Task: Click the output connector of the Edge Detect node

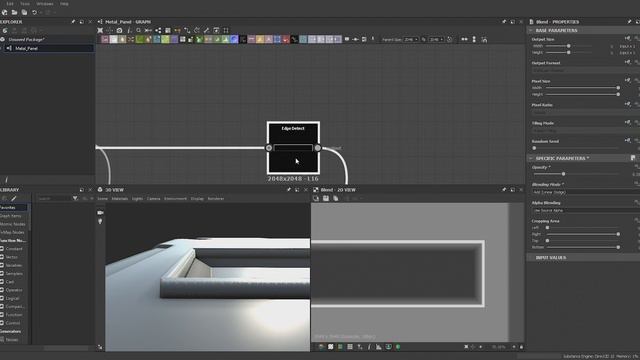Action: pos(318,148)
